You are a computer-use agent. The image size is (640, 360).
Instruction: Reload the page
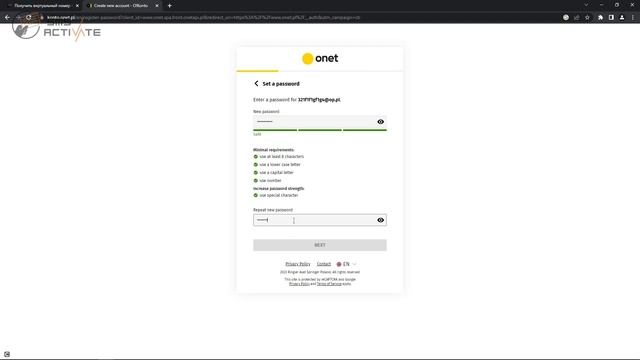tap(29, 18)
